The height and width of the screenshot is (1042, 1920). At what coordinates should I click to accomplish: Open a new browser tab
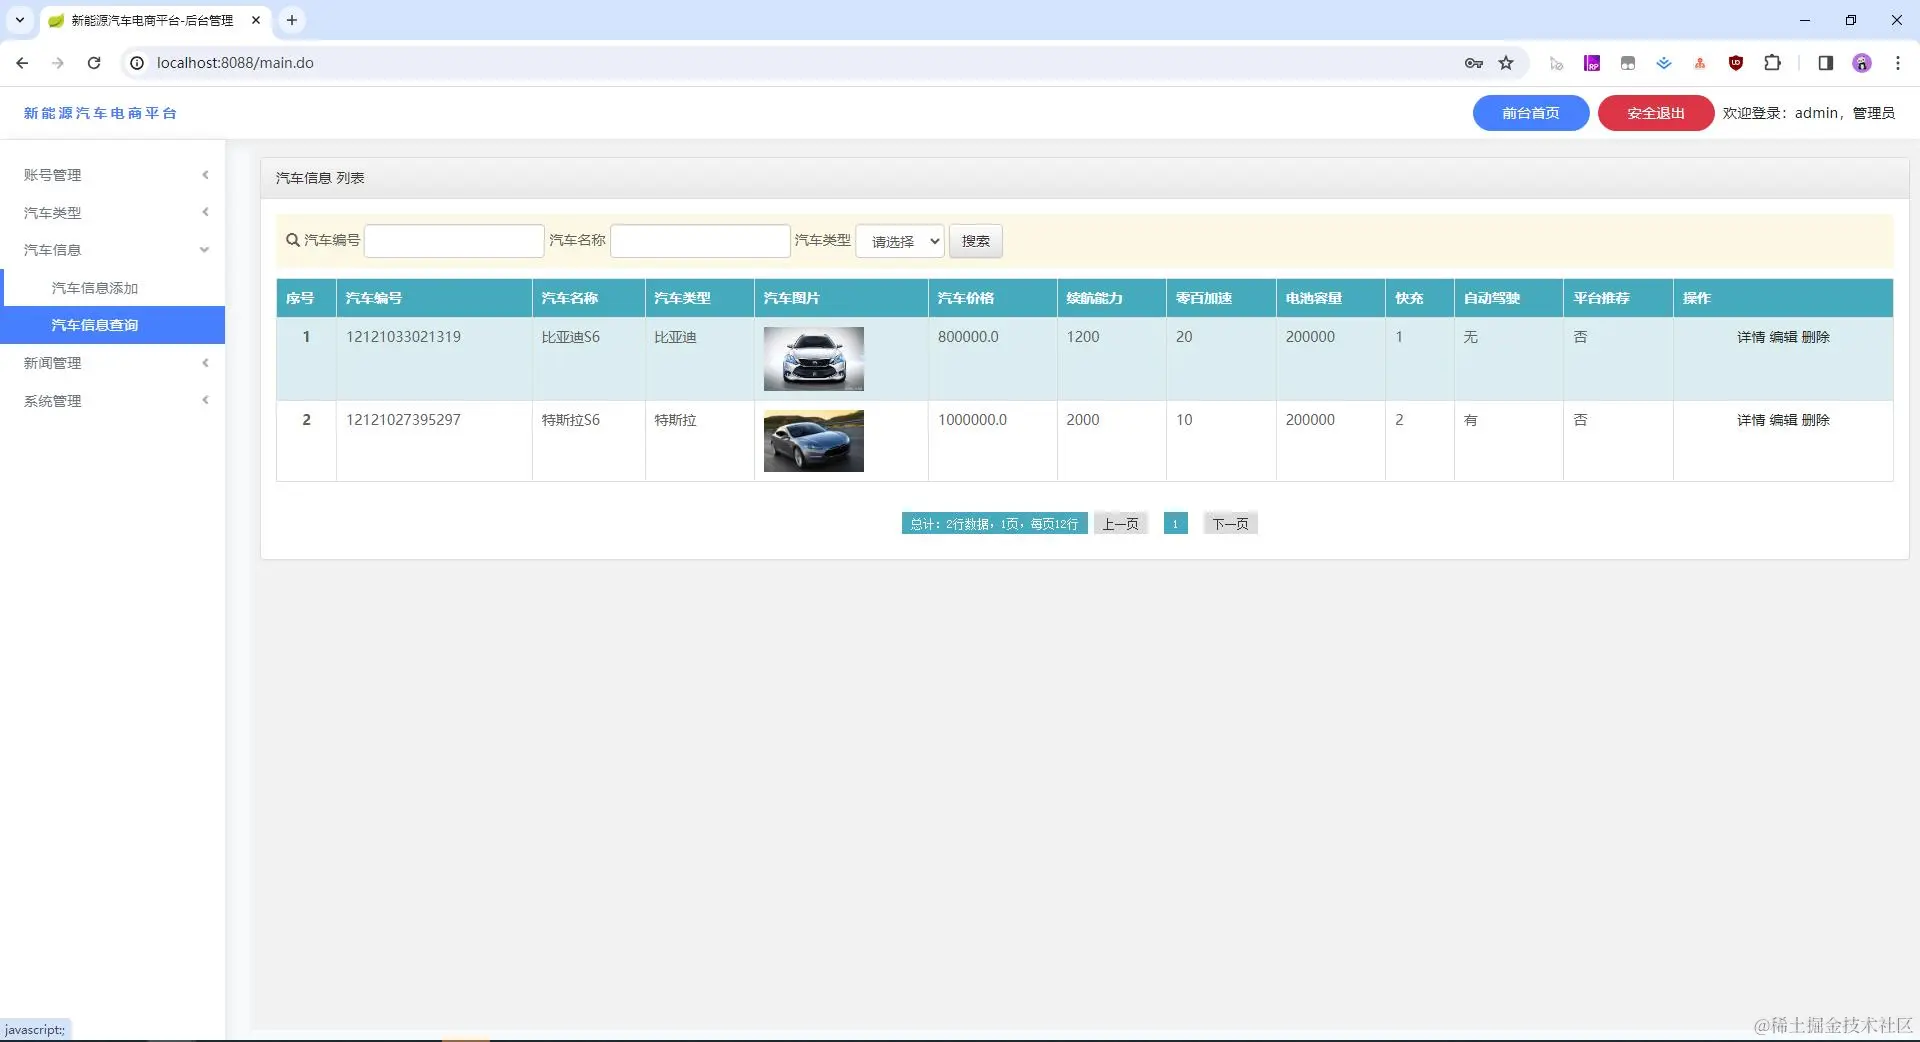292,20
